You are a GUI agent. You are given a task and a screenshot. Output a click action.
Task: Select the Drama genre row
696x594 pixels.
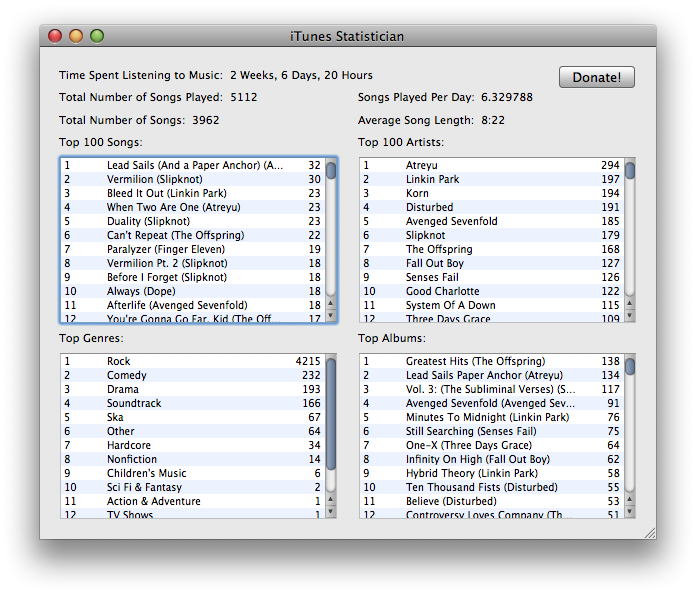[x=193, y=389]
